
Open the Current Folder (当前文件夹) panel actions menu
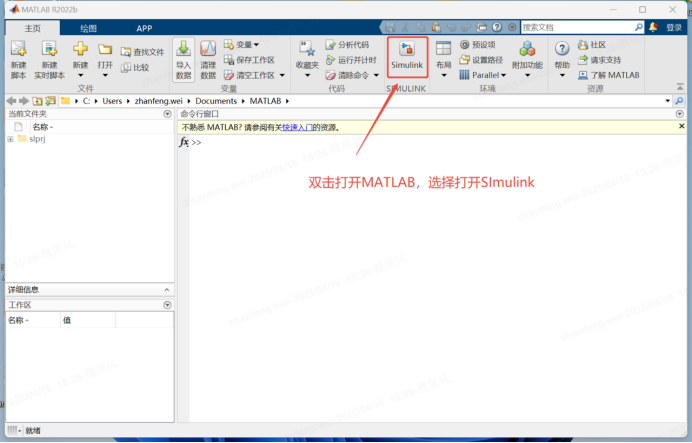point(167,114)
